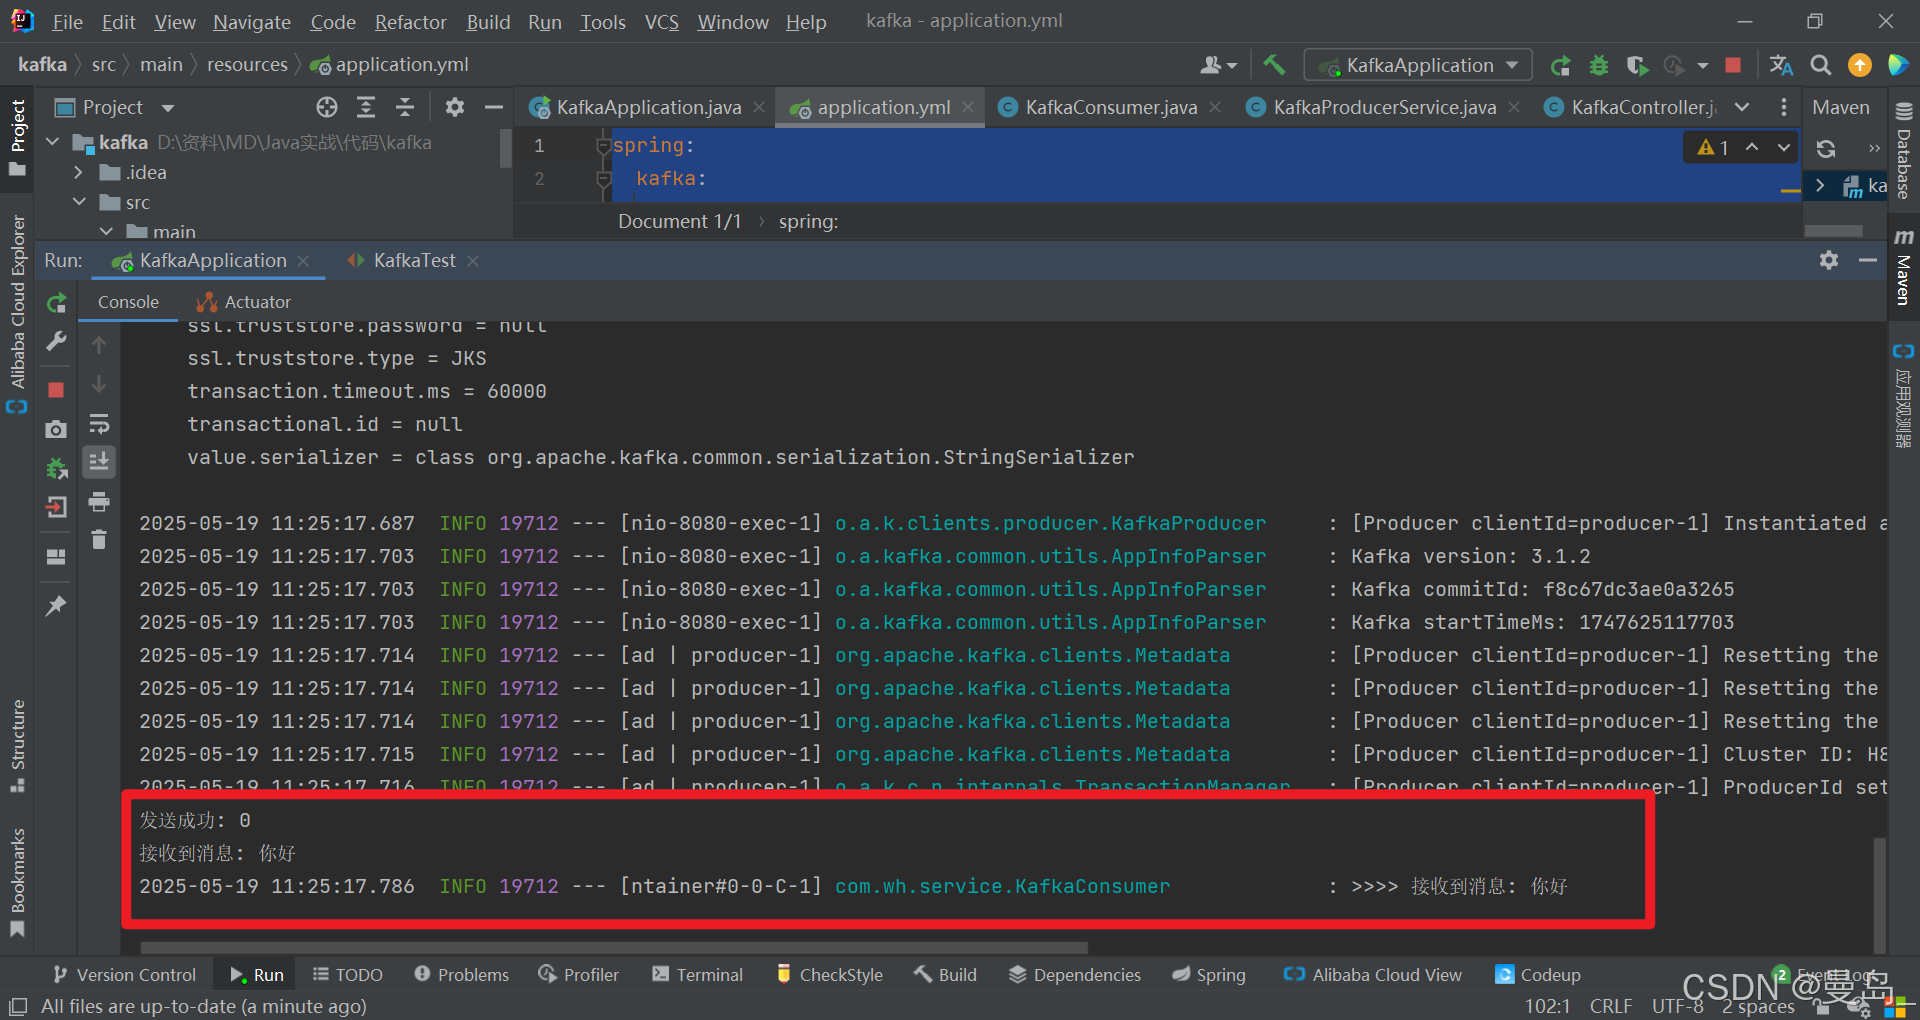The image size is (1920, 1020).
Task: Hide the Project panel with minus icon
Action: 494,107
